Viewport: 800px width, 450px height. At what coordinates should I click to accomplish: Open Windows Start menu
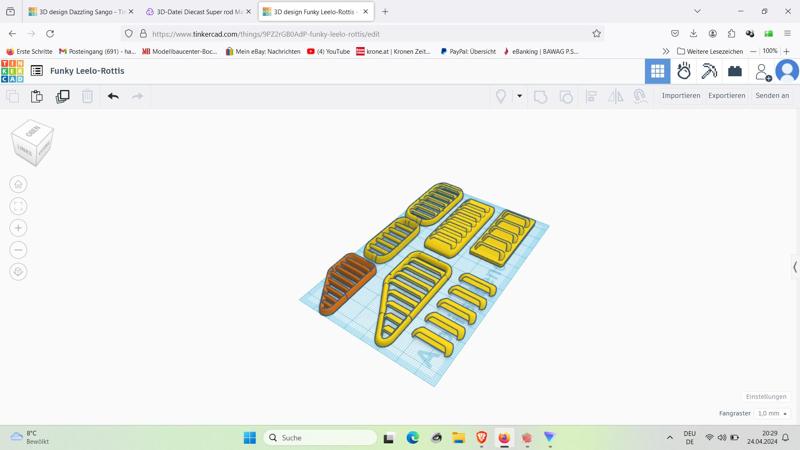click(249, 438)
